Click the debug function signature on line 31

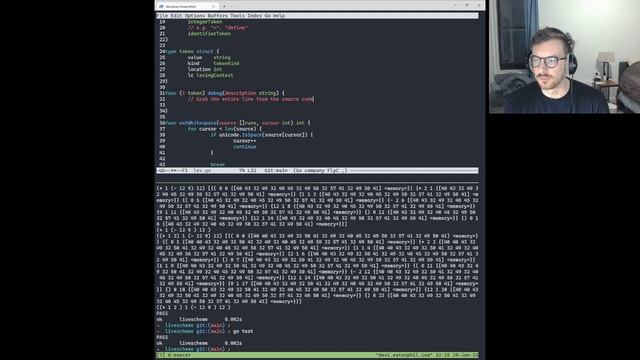225,93
